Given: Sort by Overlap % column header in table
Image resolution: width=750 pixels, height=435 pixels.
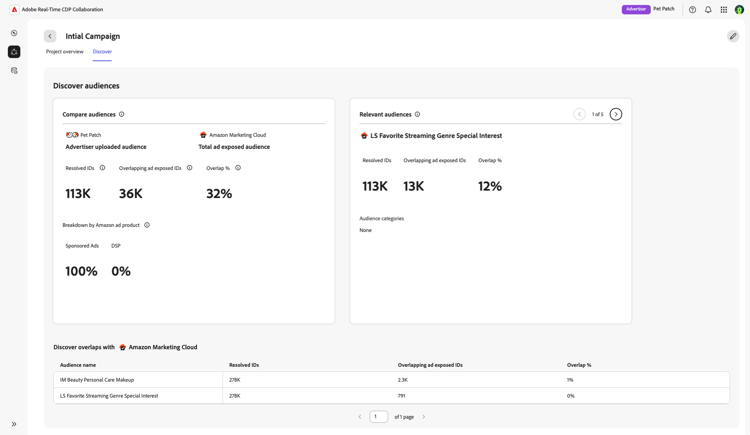Looking at the screenshot, I should point(579,365).
